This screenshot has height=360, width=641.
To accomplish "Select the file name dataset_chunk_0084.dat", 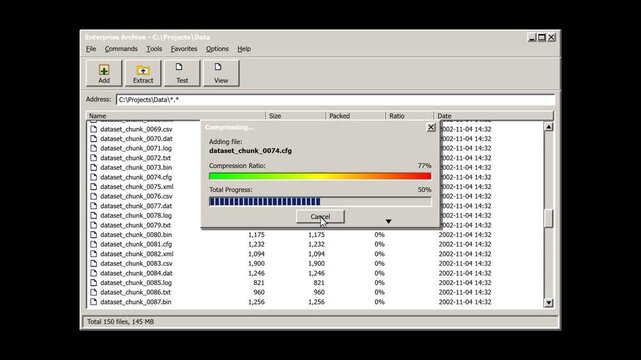I will coord(136,273).
